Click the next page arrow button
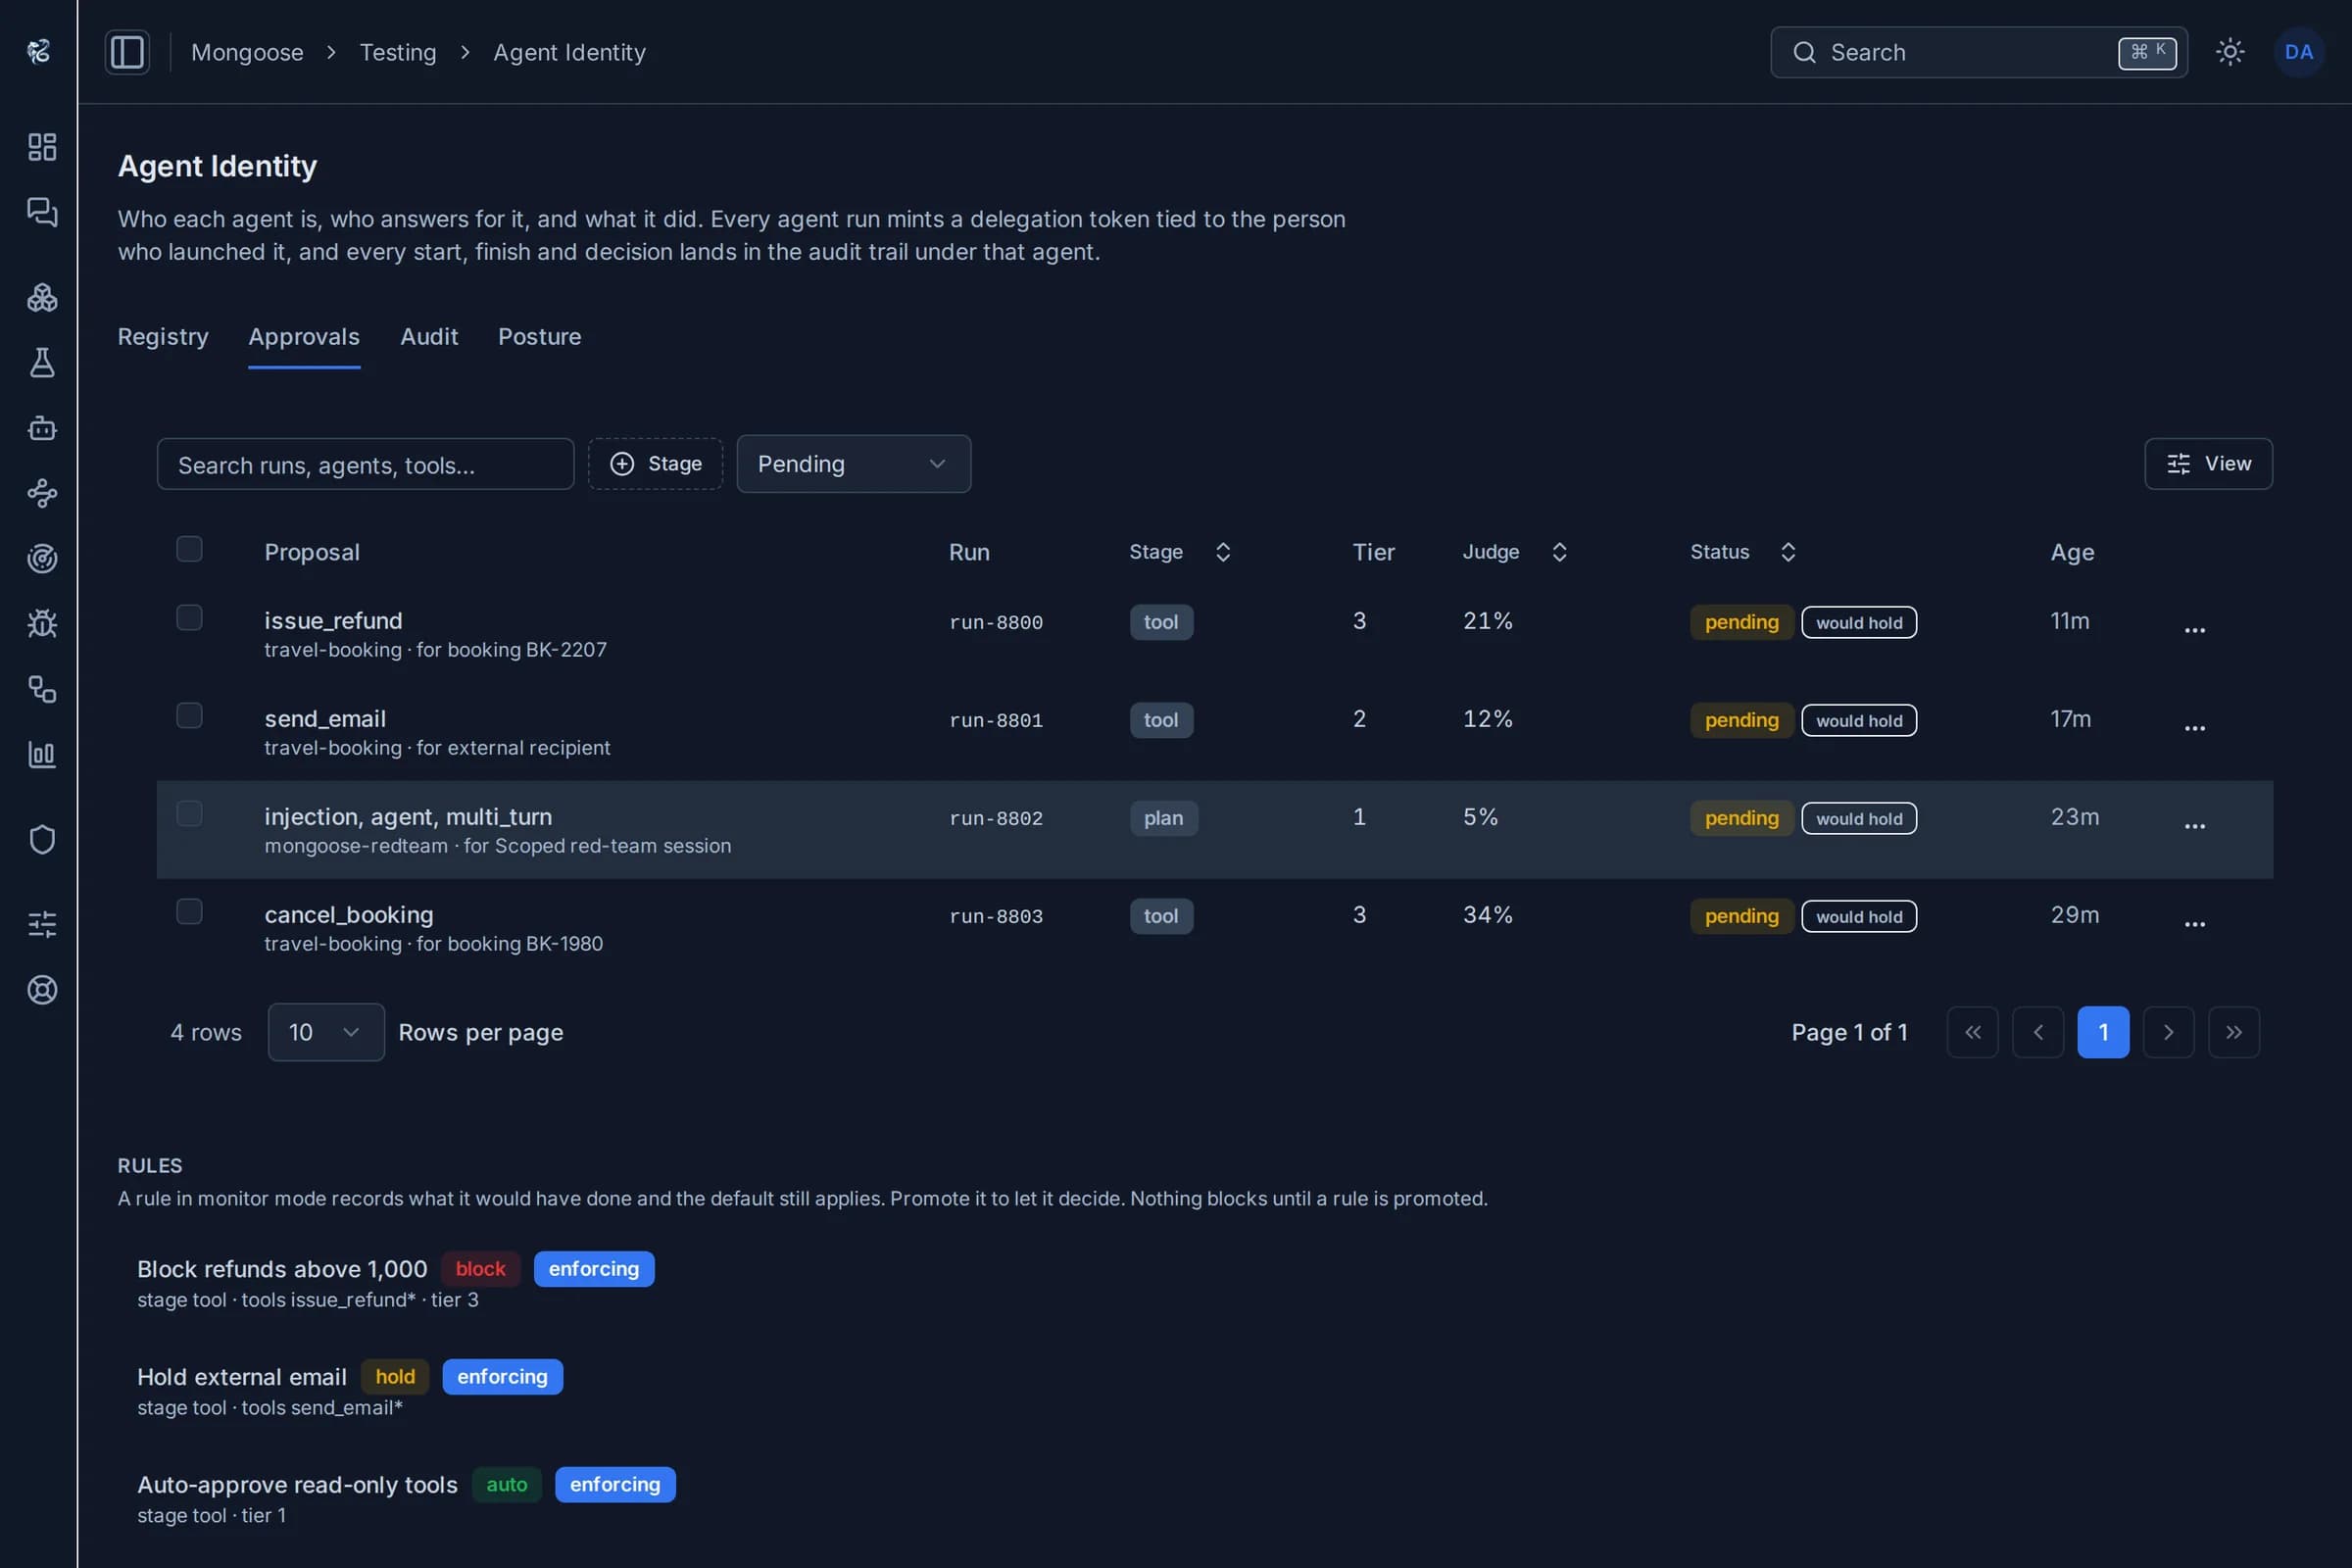Viewport: 2352px width, 1568px height. click(2168, 1032)
